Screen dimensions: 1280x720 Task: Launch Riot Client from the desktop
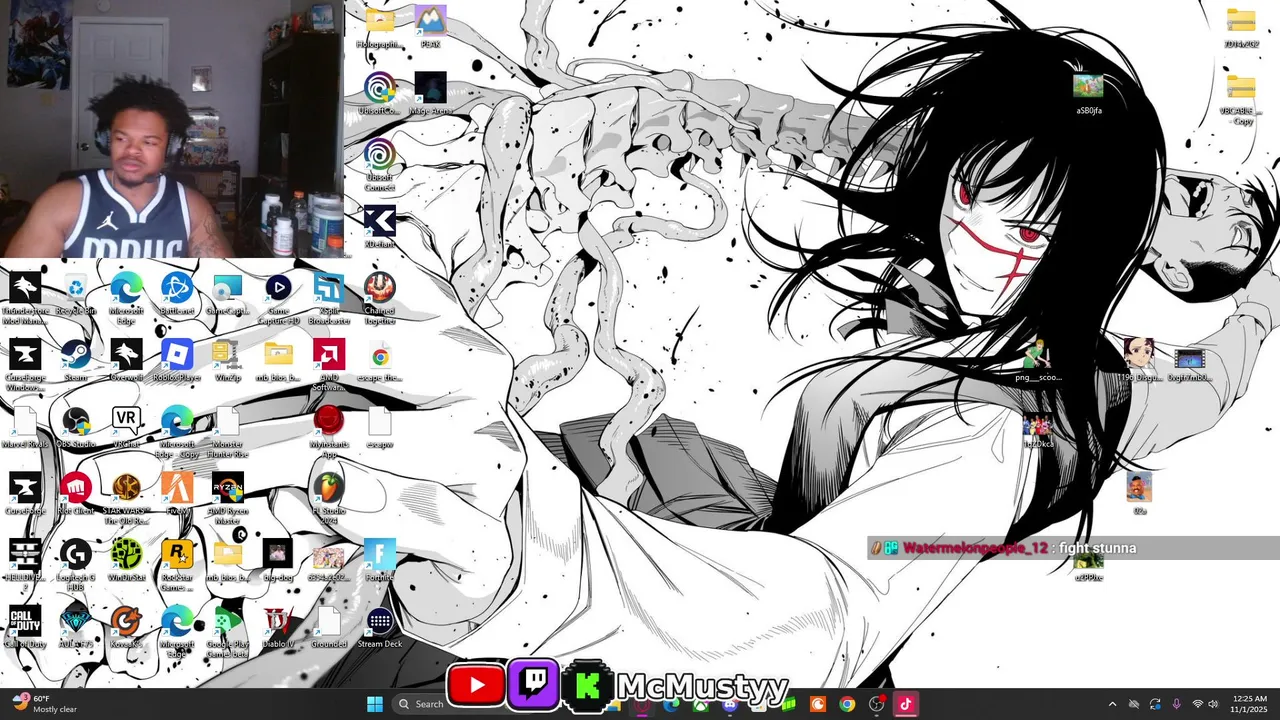tap(76, 494)
